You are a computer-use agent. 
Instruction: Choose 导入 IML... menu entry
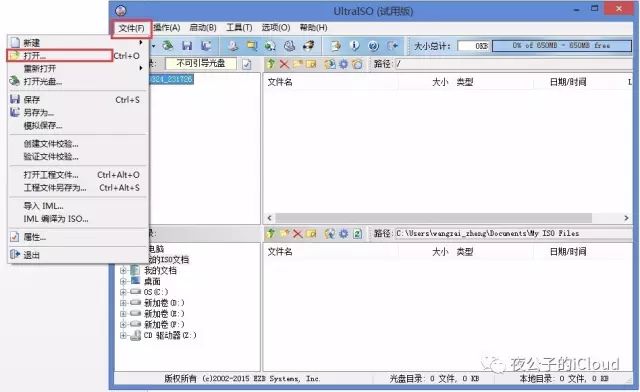[x=77, y=206]
